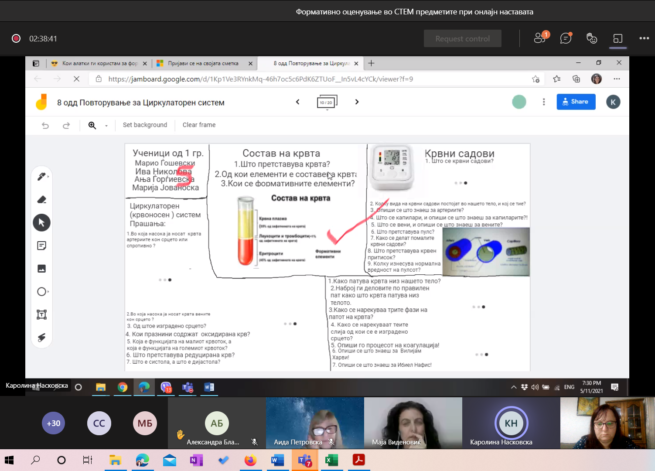The image size is (655, 471).
Task: Select Каролина Насковска KH tile
Action: click(511, 423)
